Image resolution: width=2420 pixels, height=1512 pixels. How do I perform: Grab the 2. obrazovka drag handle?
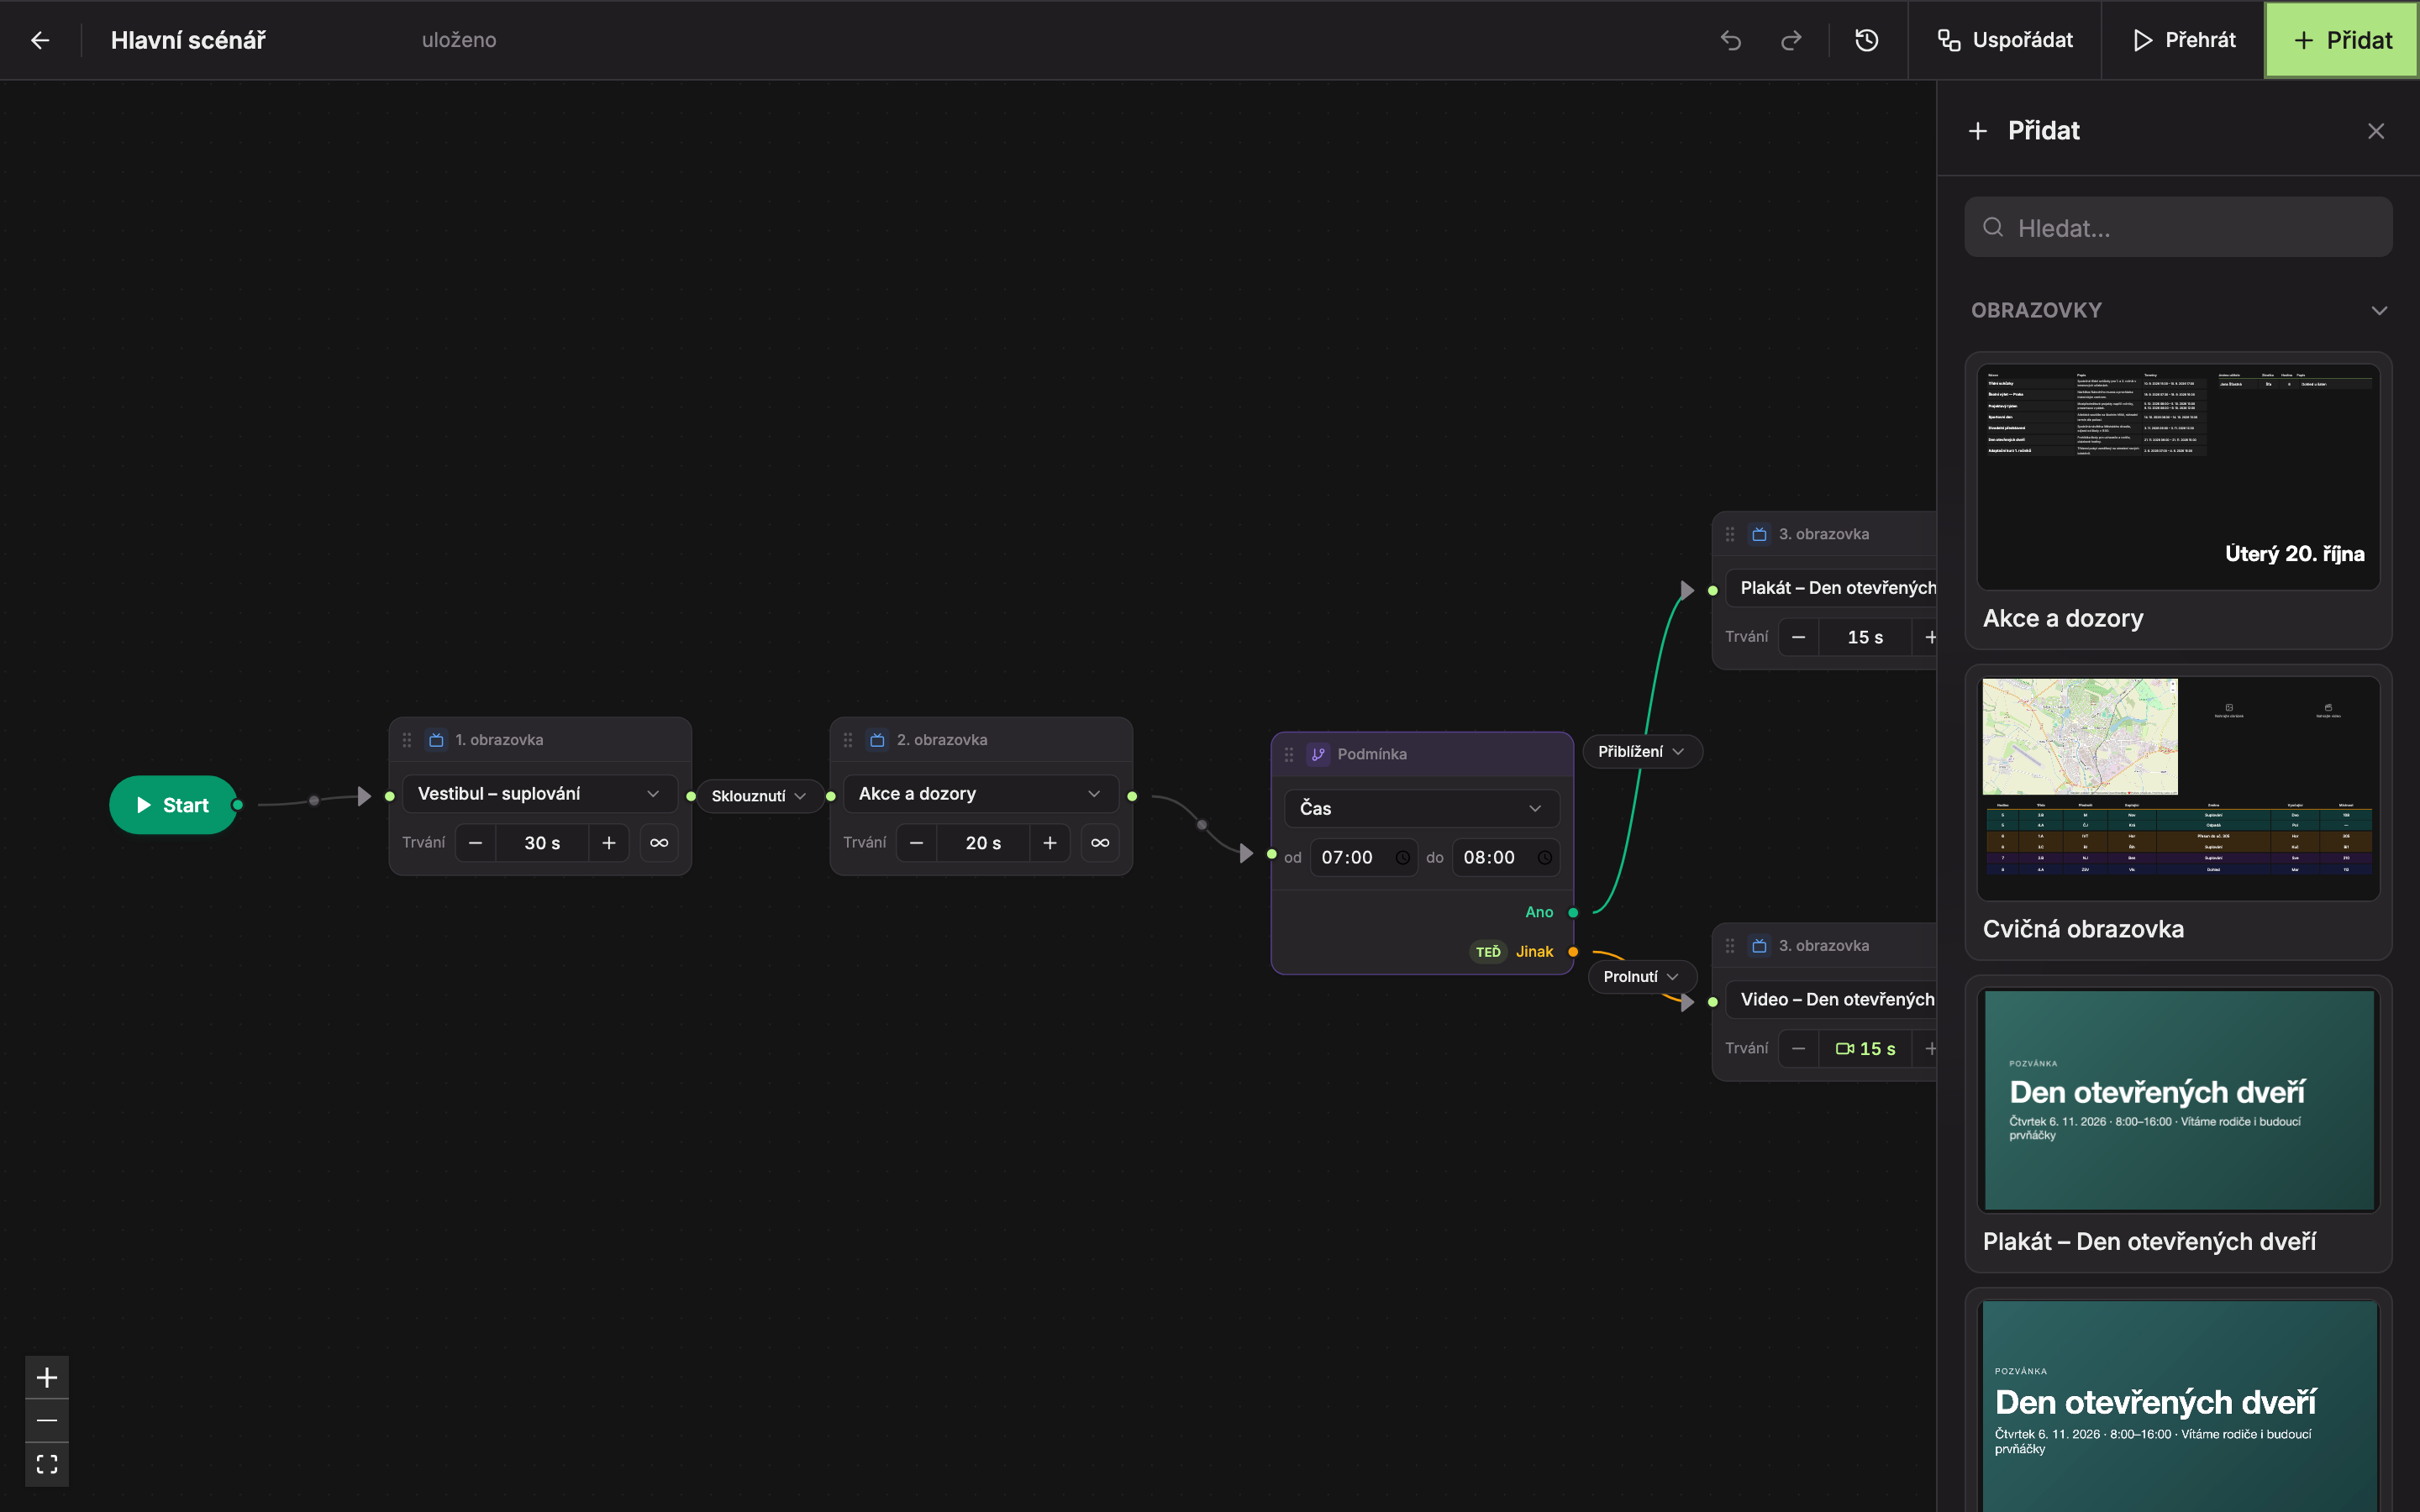[848, 740]
